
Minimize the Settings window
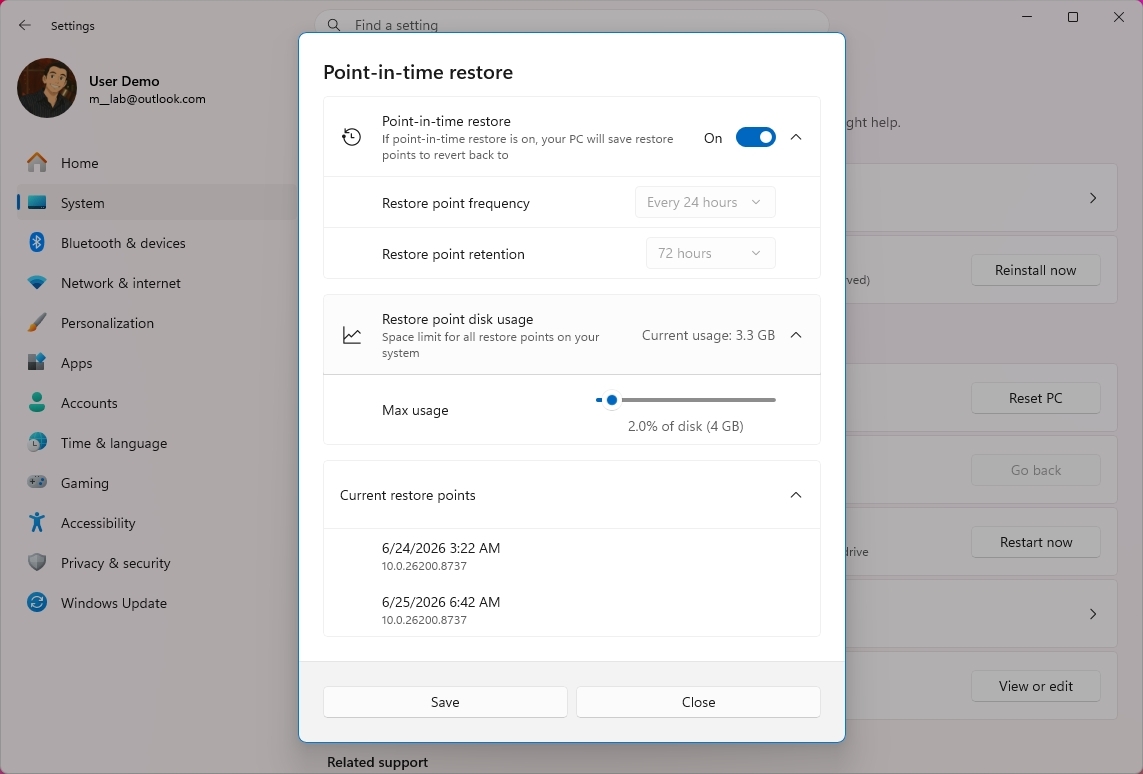(1026, 17)
